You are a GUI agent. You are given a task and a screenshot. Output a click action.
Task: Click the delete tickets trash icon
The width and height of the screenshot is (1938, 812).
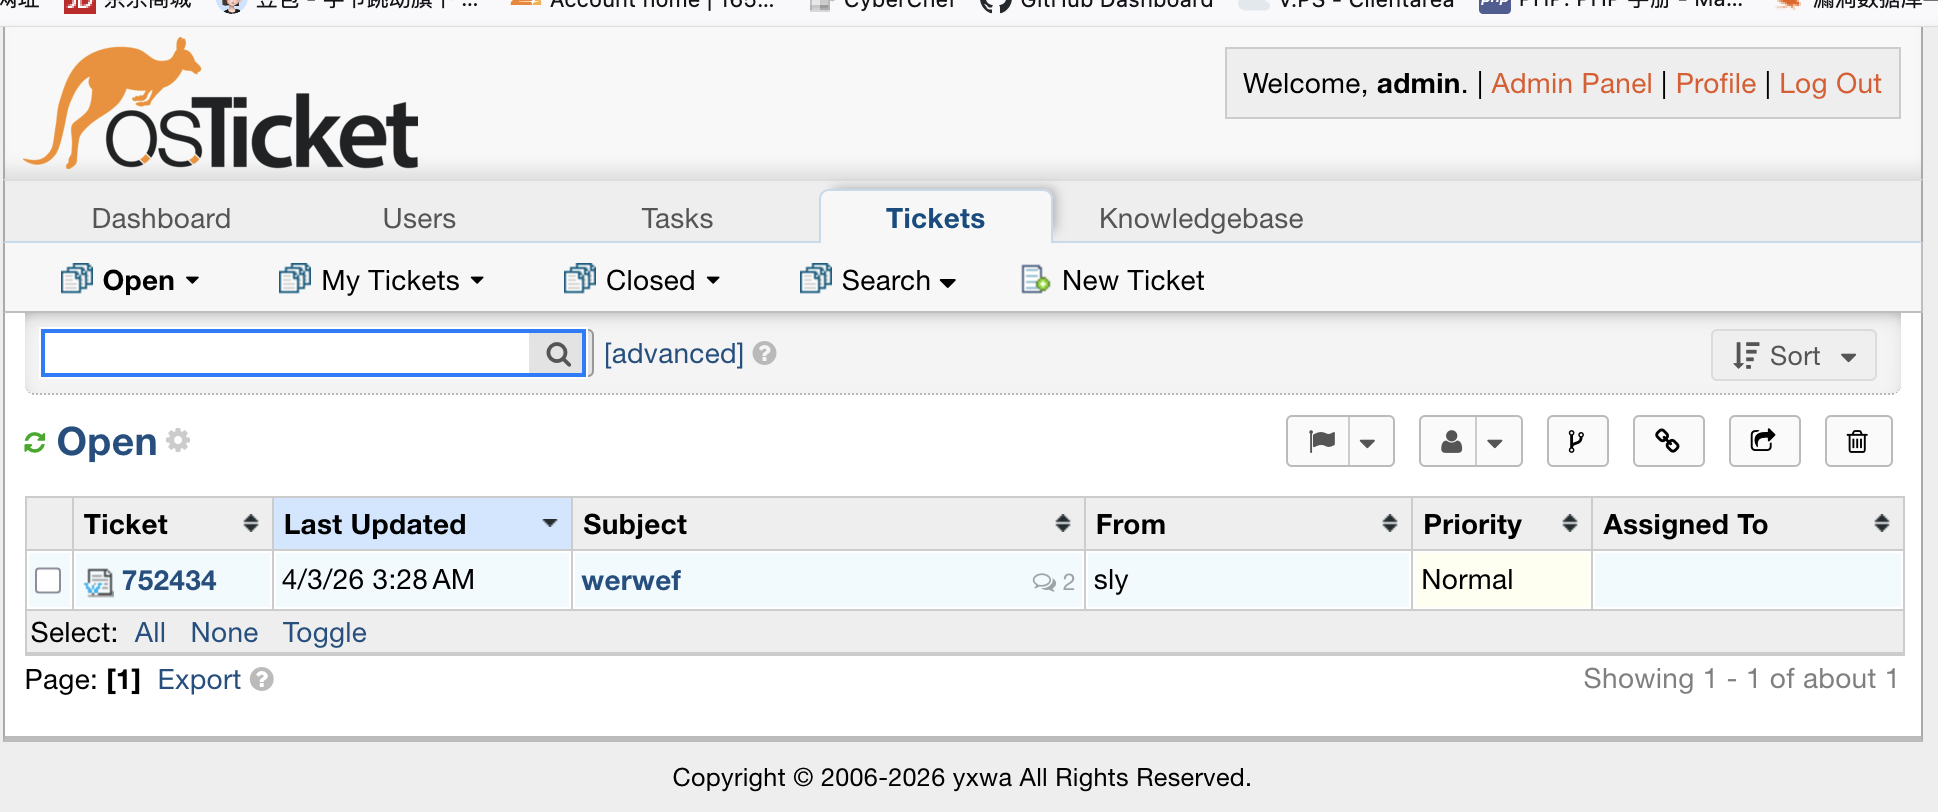point(1857,441)
